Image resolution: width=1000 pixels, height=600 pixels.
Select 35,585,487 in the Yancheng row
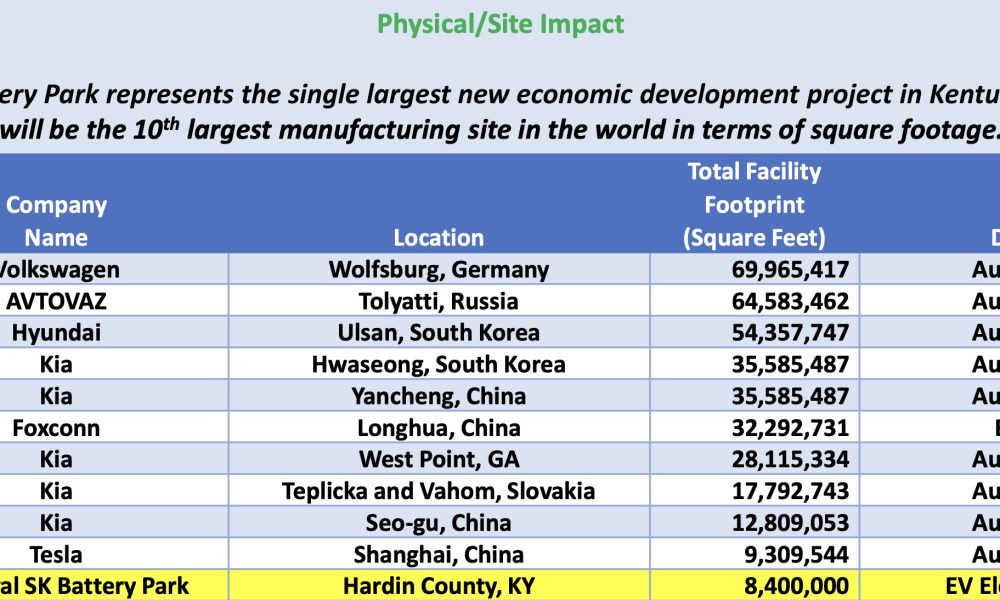[754, 396]
